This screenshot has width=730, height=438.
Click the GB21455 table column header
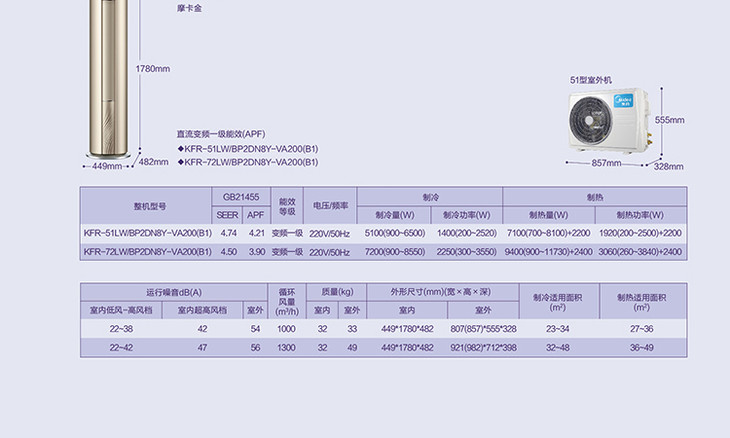point(242,198)
